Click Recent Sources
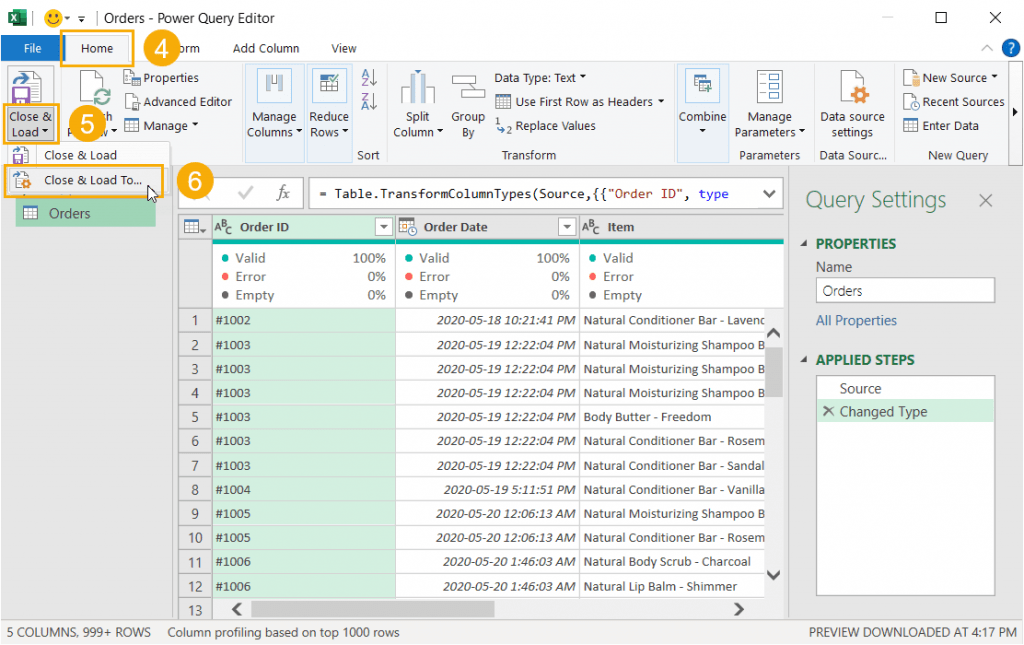 [953, 102]
